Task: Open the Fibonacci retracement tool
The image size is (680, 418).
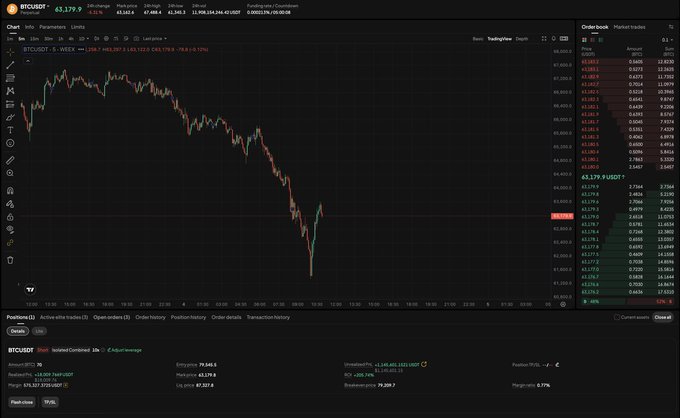Action: (10, 78)
